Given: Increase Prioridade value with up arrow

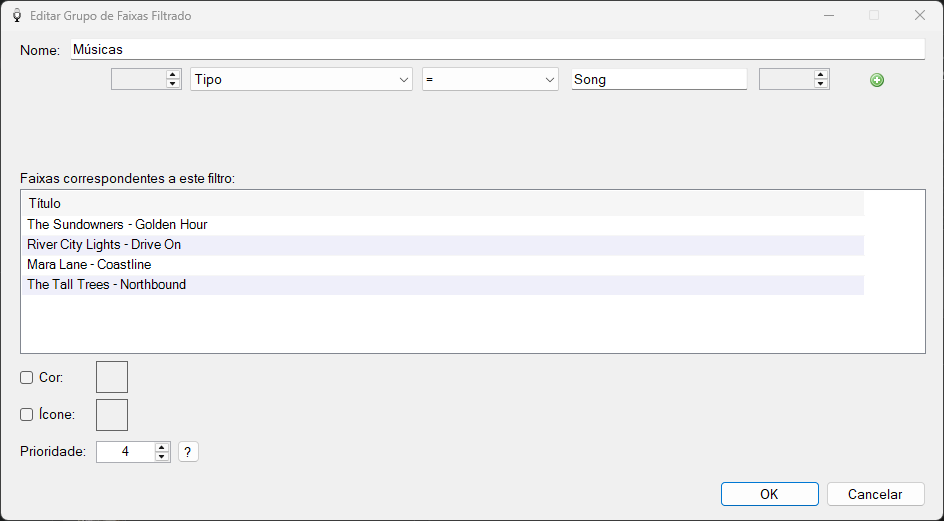Looking at the screenshot, I should [161, 448].
